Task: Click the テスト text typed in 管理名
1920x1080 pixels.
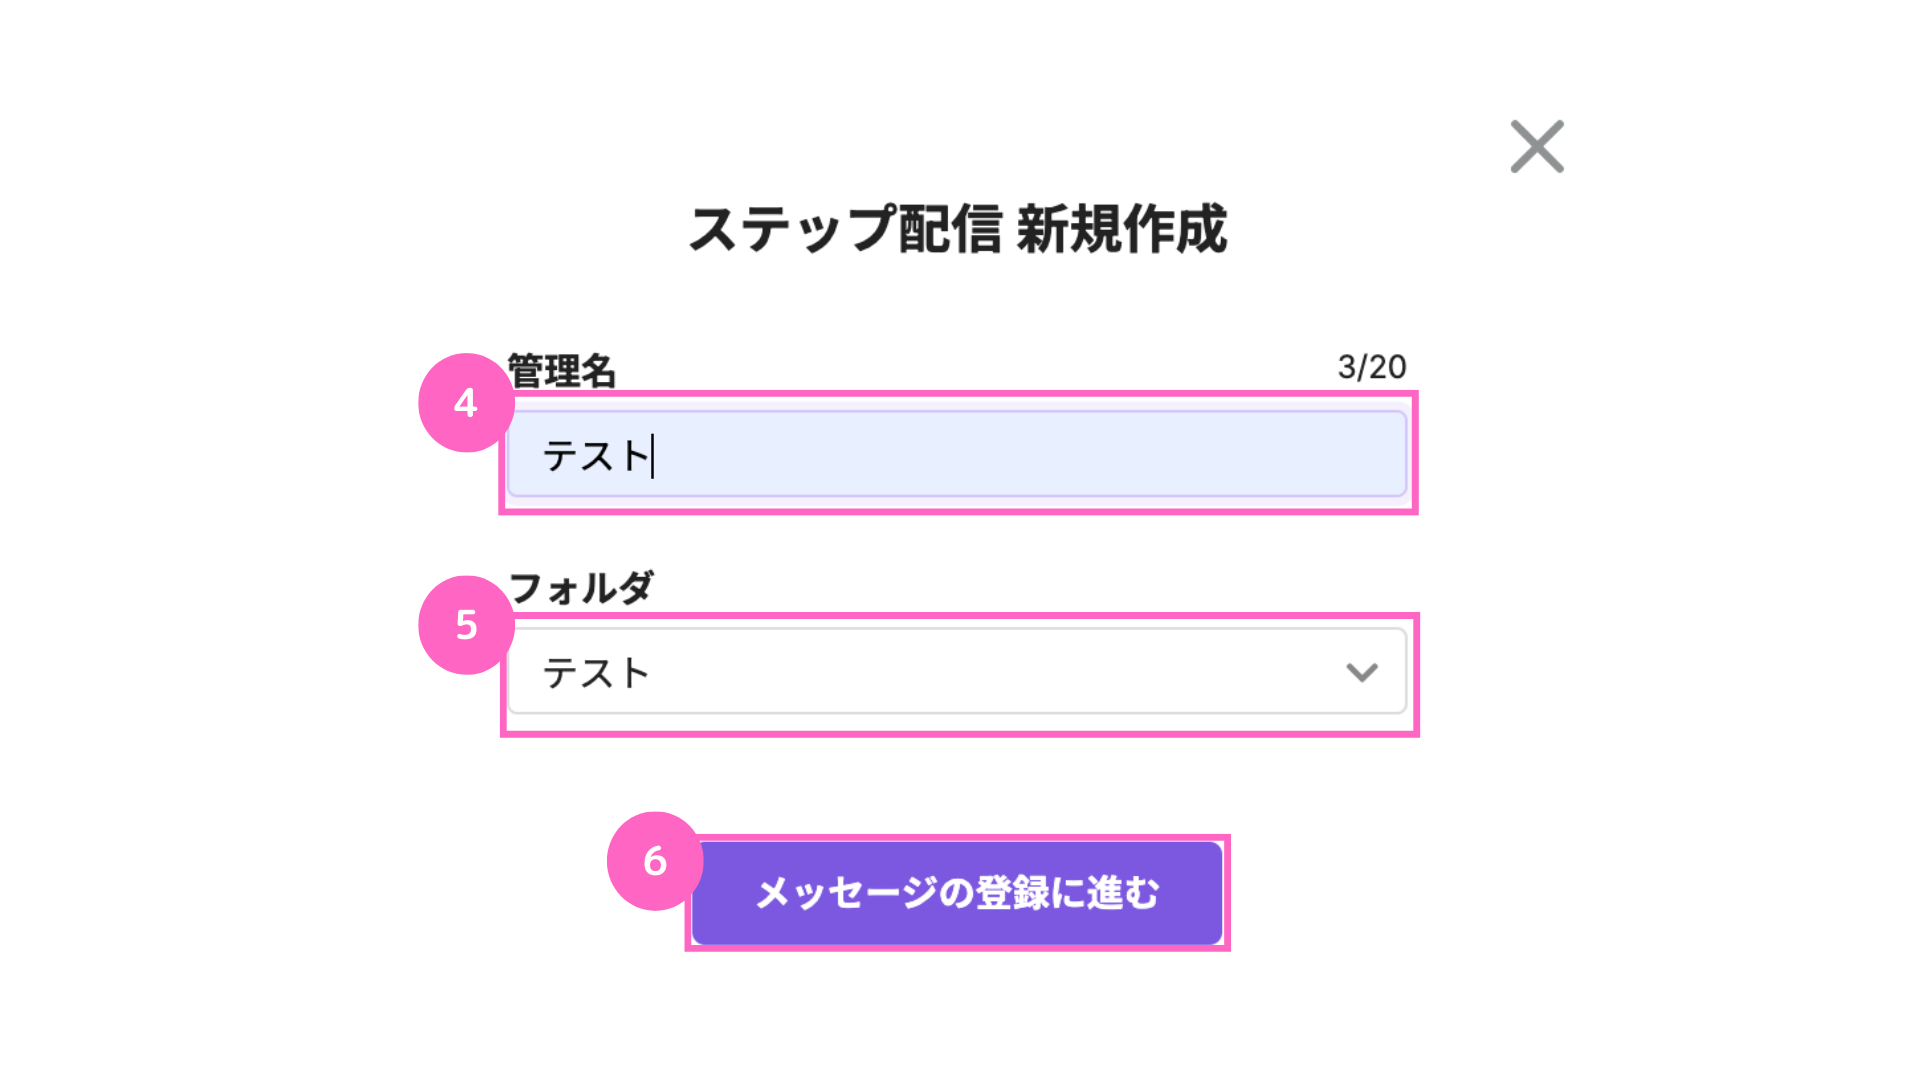Action: tap(596, 456)
